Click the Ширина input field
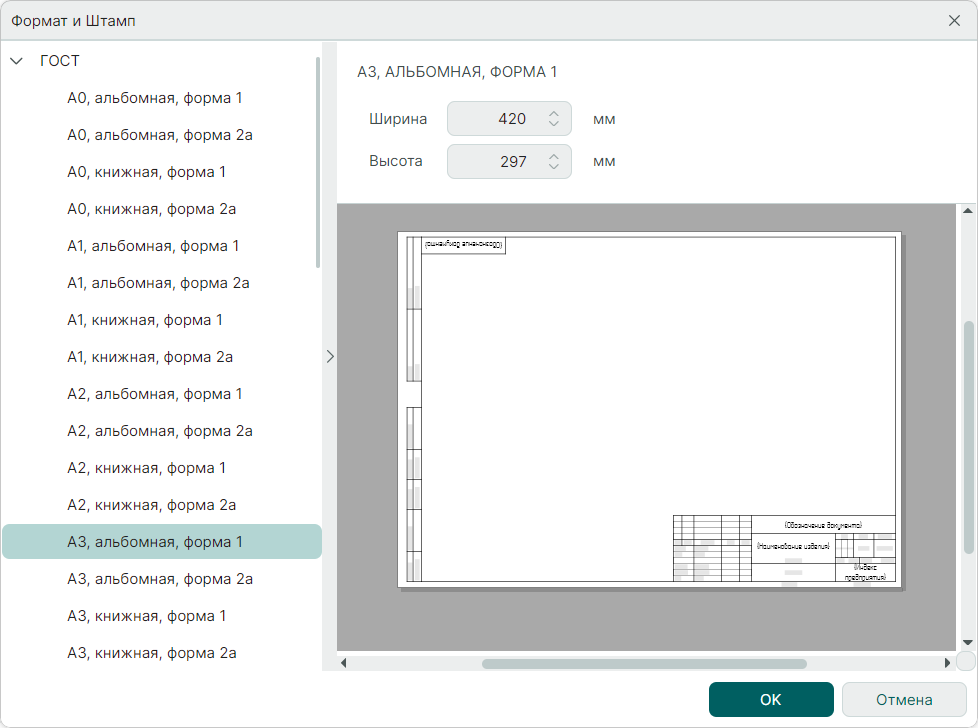978x728 pixels. pos(496,119)
